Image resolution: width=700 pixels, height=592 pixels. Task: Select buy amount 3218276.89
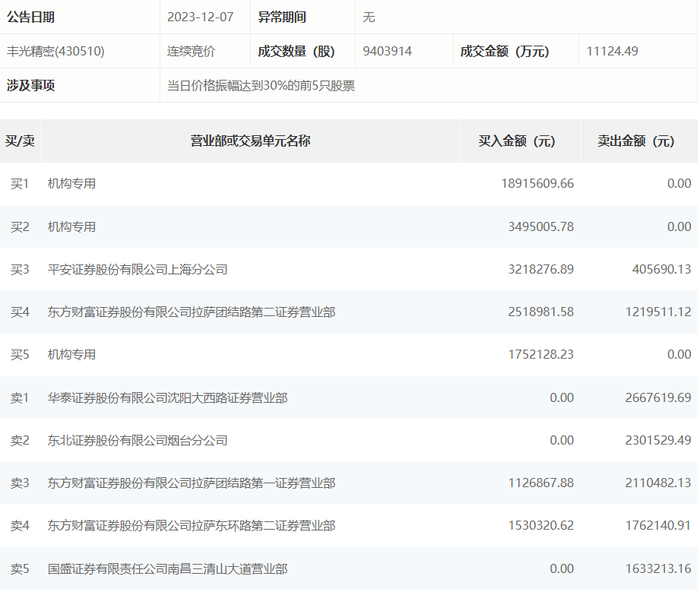click(x=541, y=269)
